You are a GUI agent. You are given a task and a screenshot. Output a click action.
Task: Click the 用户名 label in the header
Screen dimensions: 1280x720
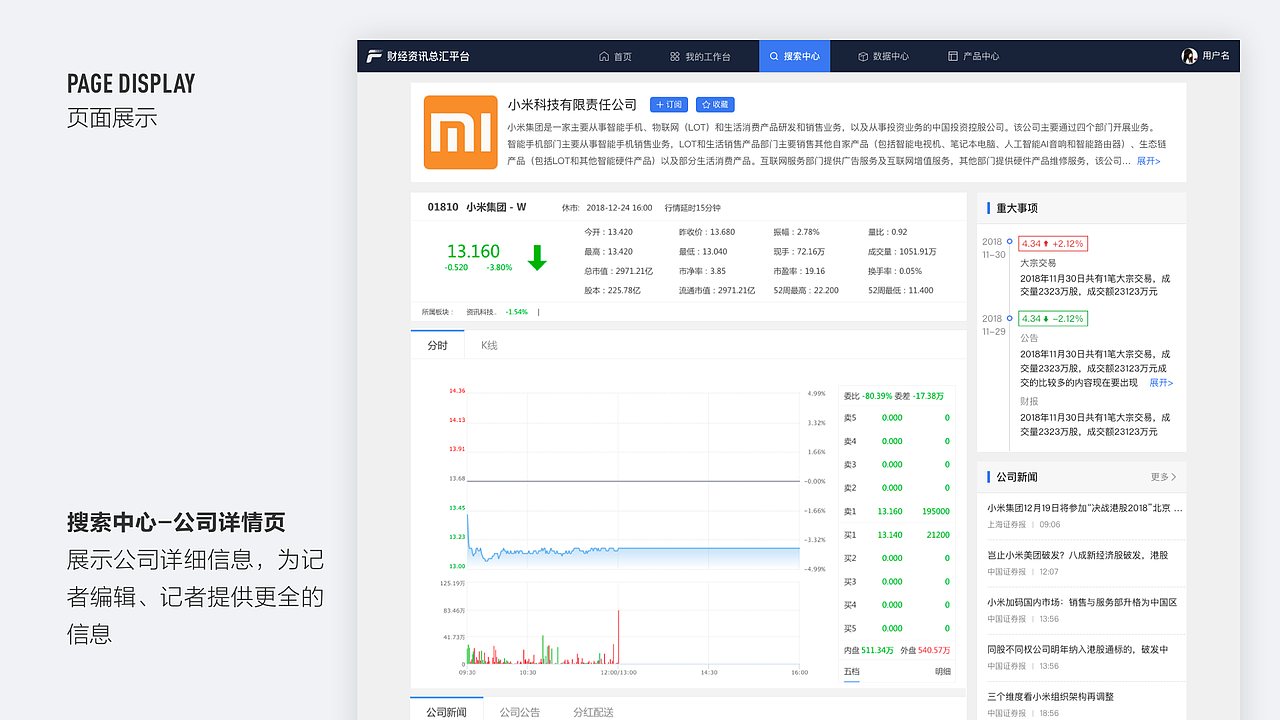click(1216, 56)
